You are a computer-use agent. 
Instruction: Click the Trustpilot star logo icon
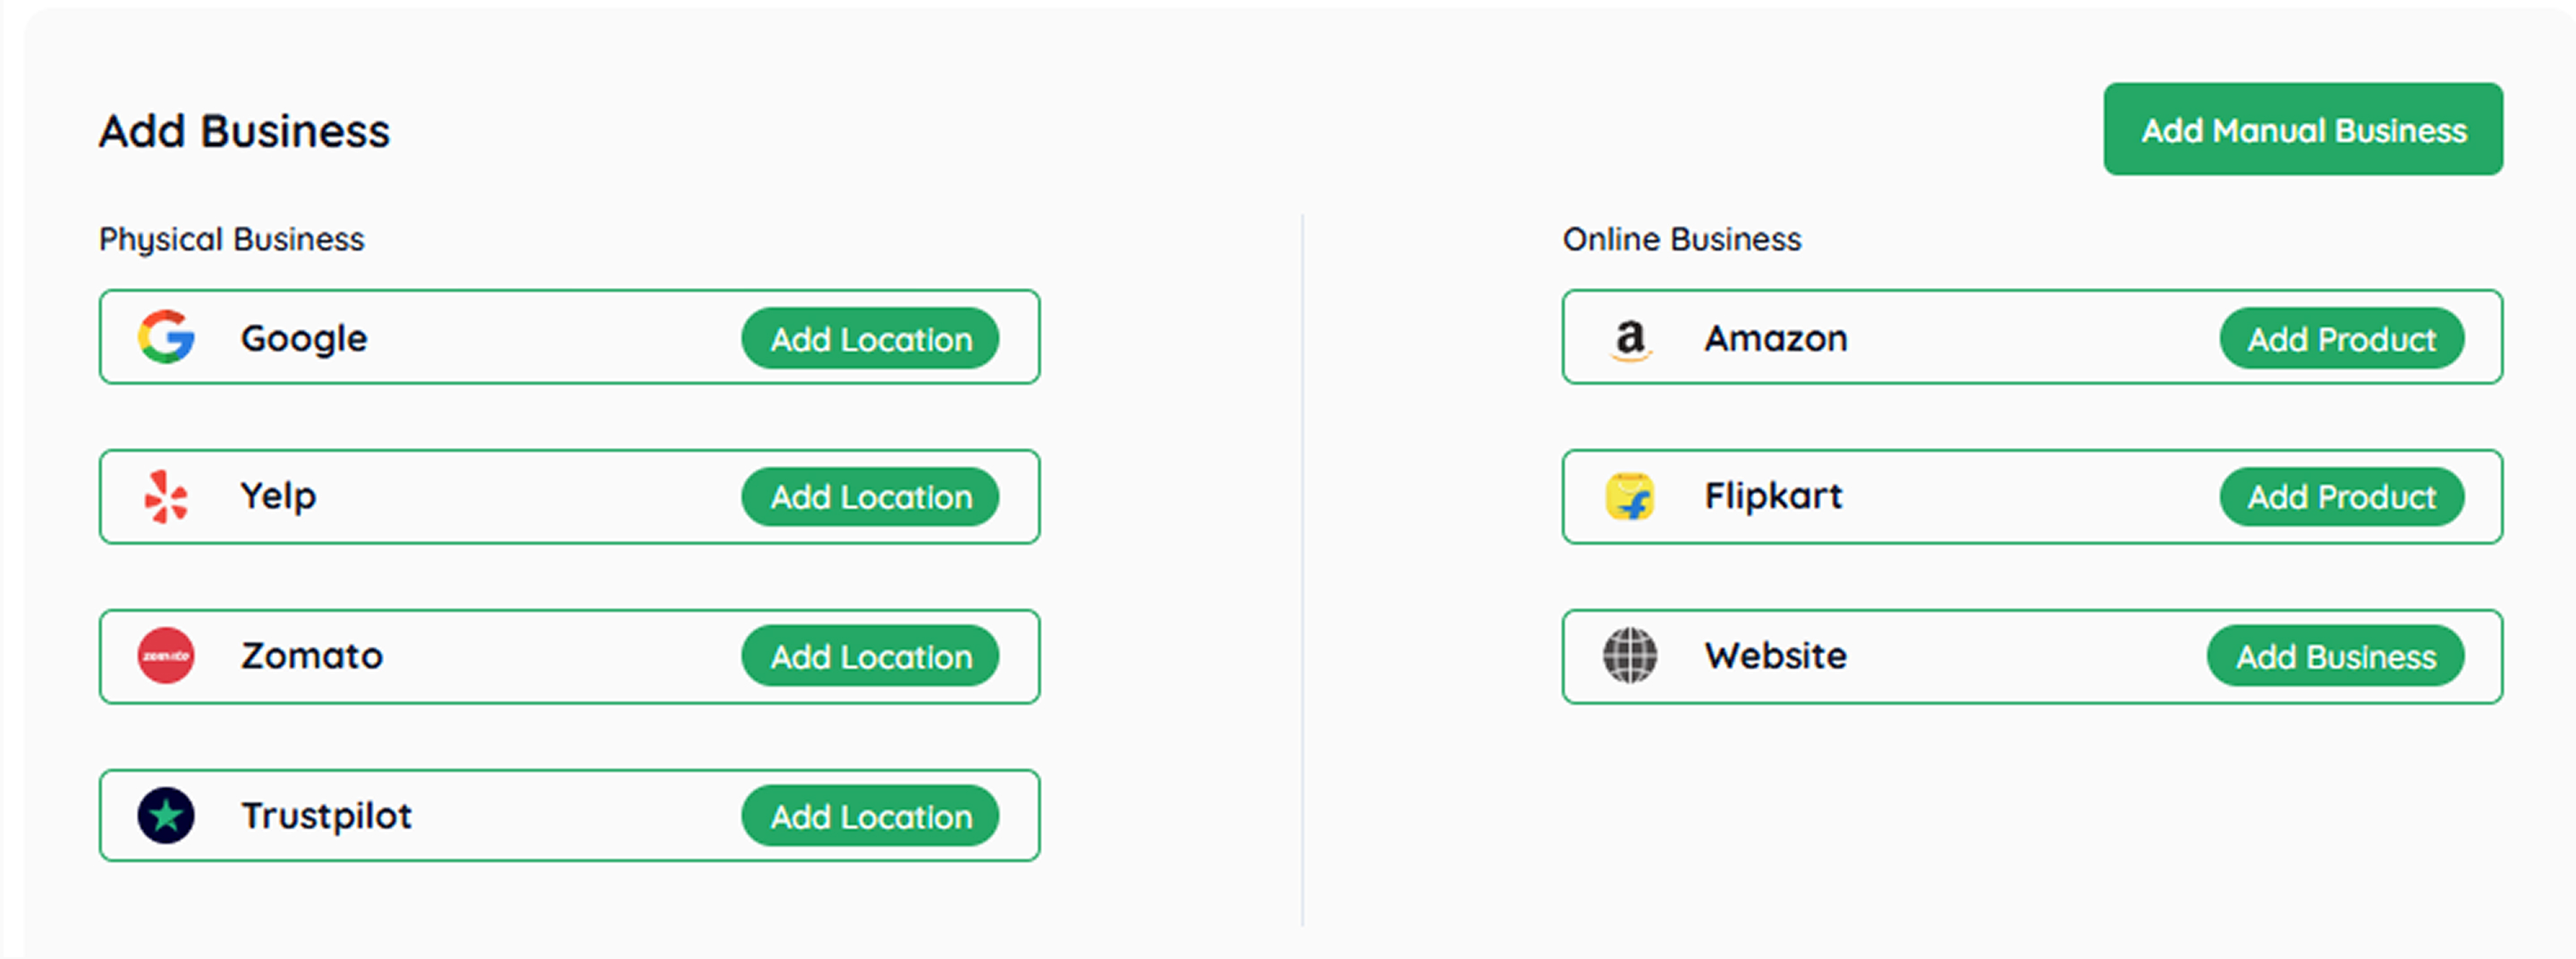pos(166,816)
